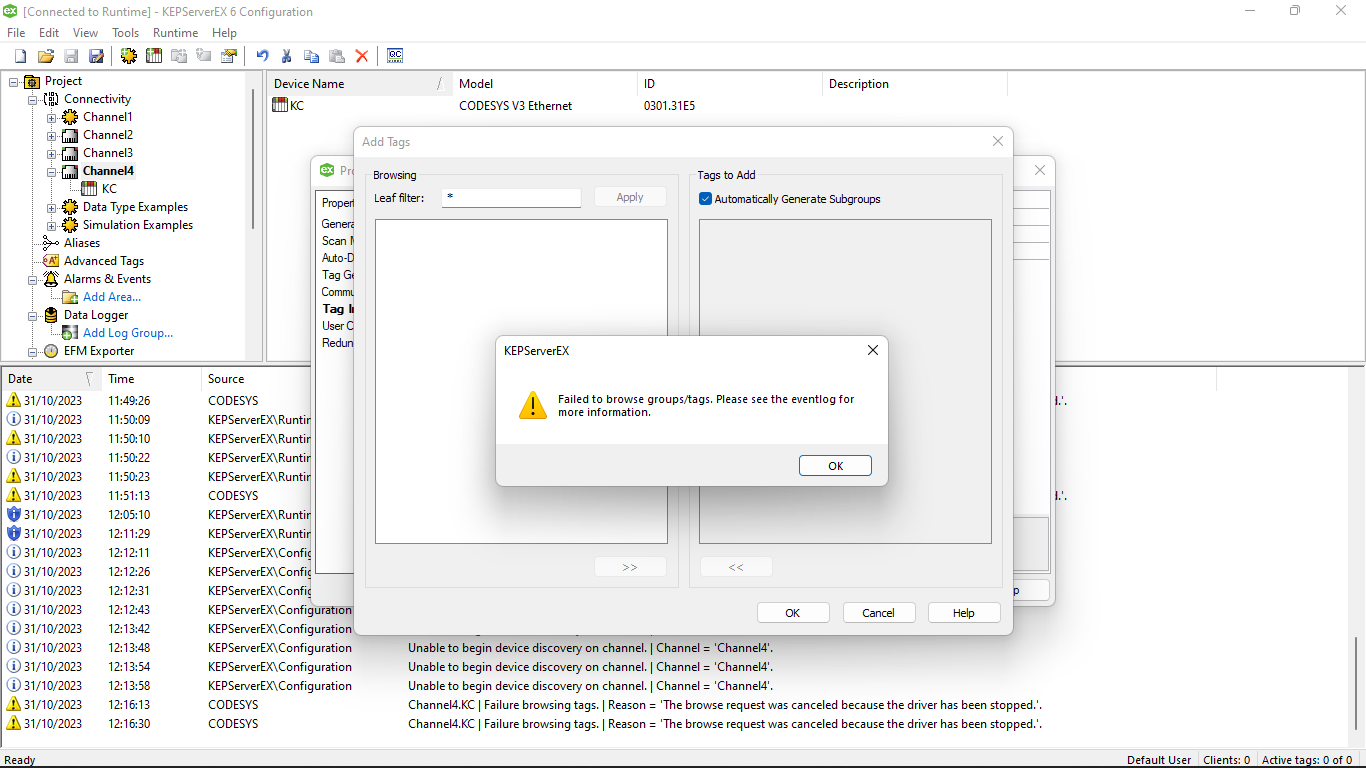
Task: Click Apply next to the leaf filter
Action: (x=630, y=197)
